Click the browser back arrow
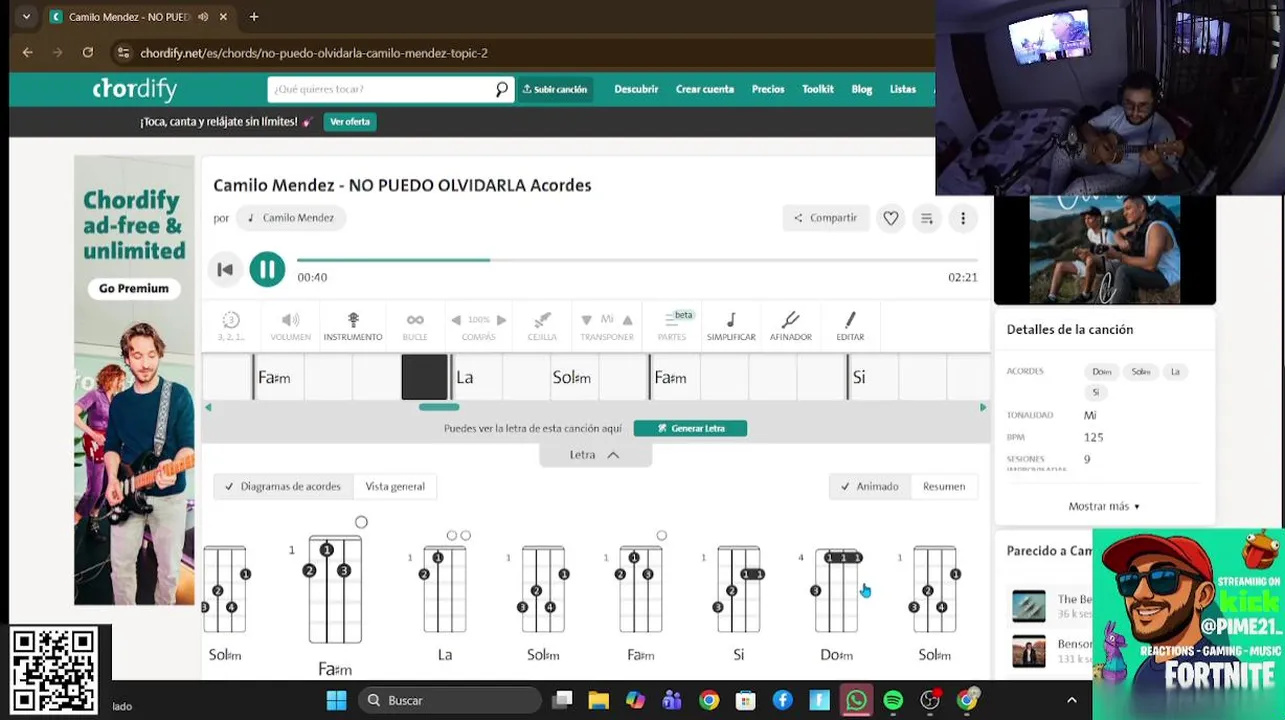This screenshot has width=1285, height=720. [27, 53]
